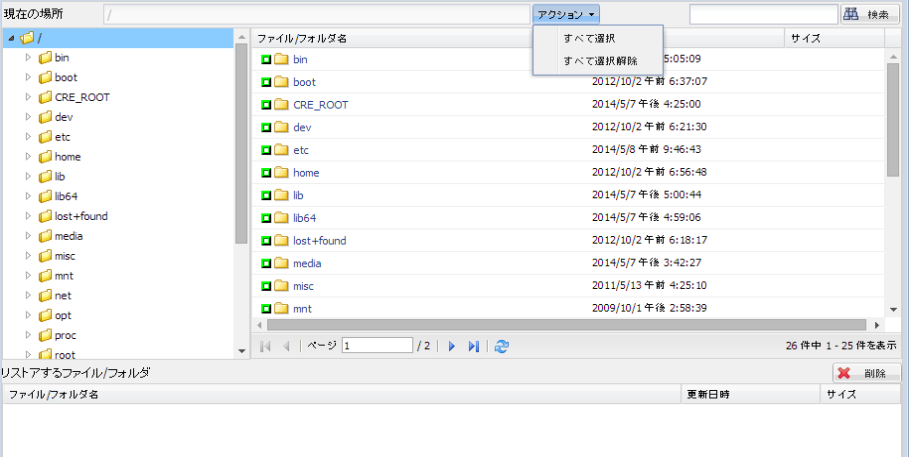Select the opt folder in tree
This screenshot has height=457, width=909.
[x=63, y=315]
